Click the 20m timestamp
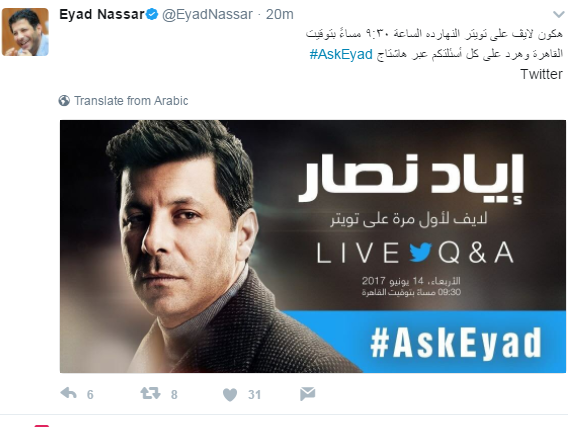Viewport: 568px width, 427px height. [280, 14]
